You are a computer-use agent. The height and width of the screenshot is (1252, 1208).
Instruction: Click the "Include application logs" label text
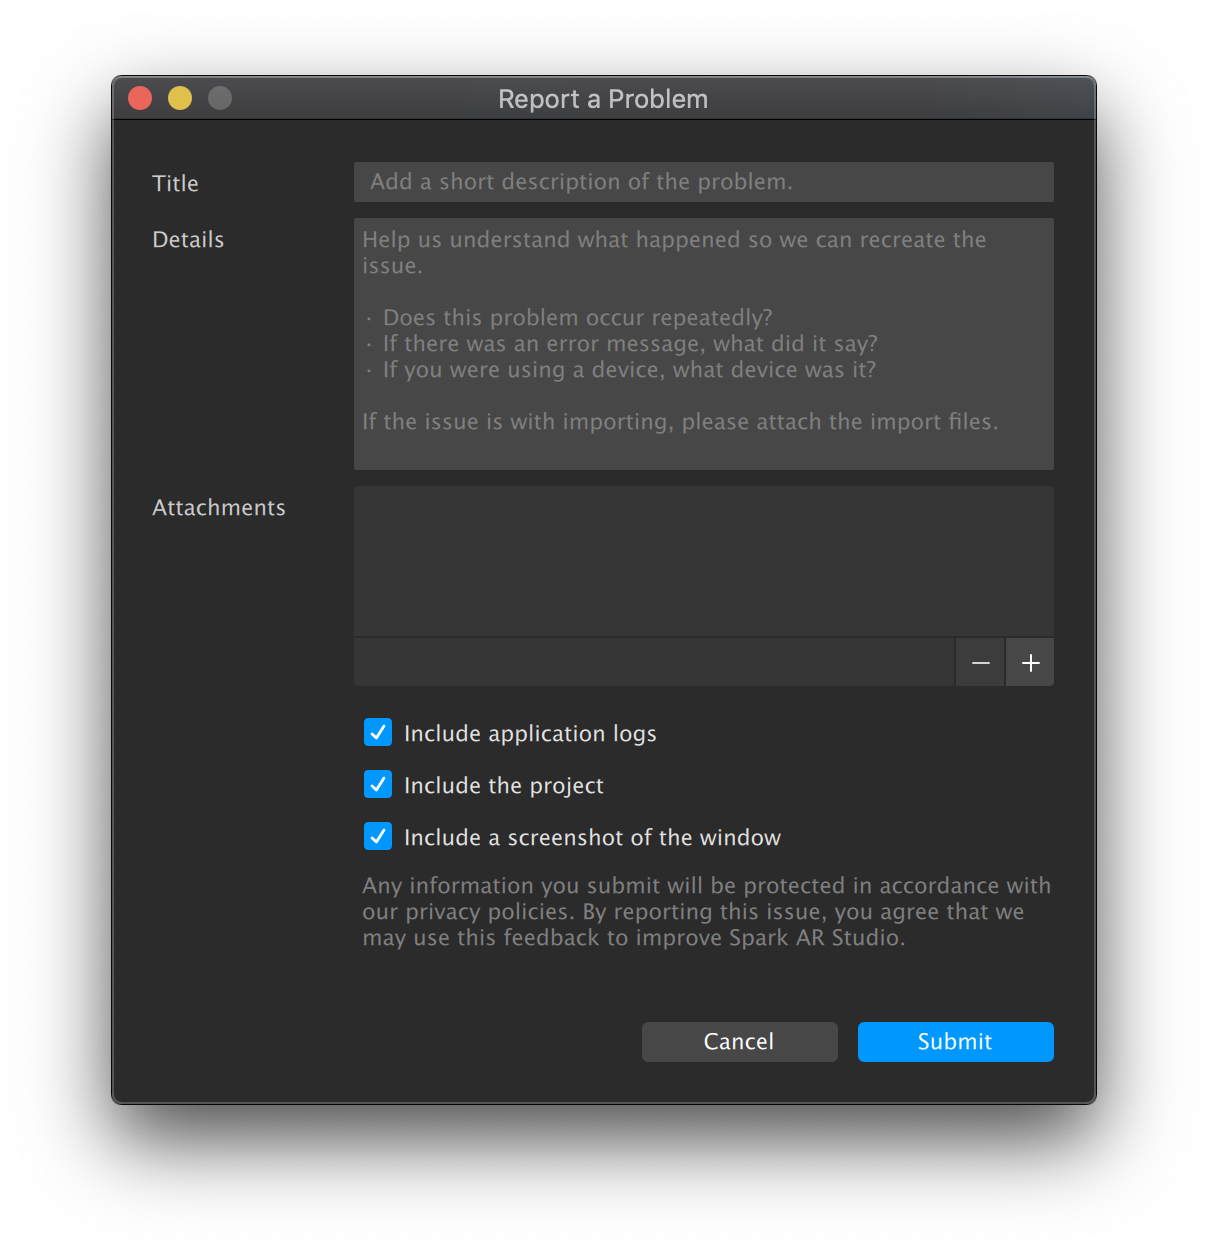tap(530, 734)
